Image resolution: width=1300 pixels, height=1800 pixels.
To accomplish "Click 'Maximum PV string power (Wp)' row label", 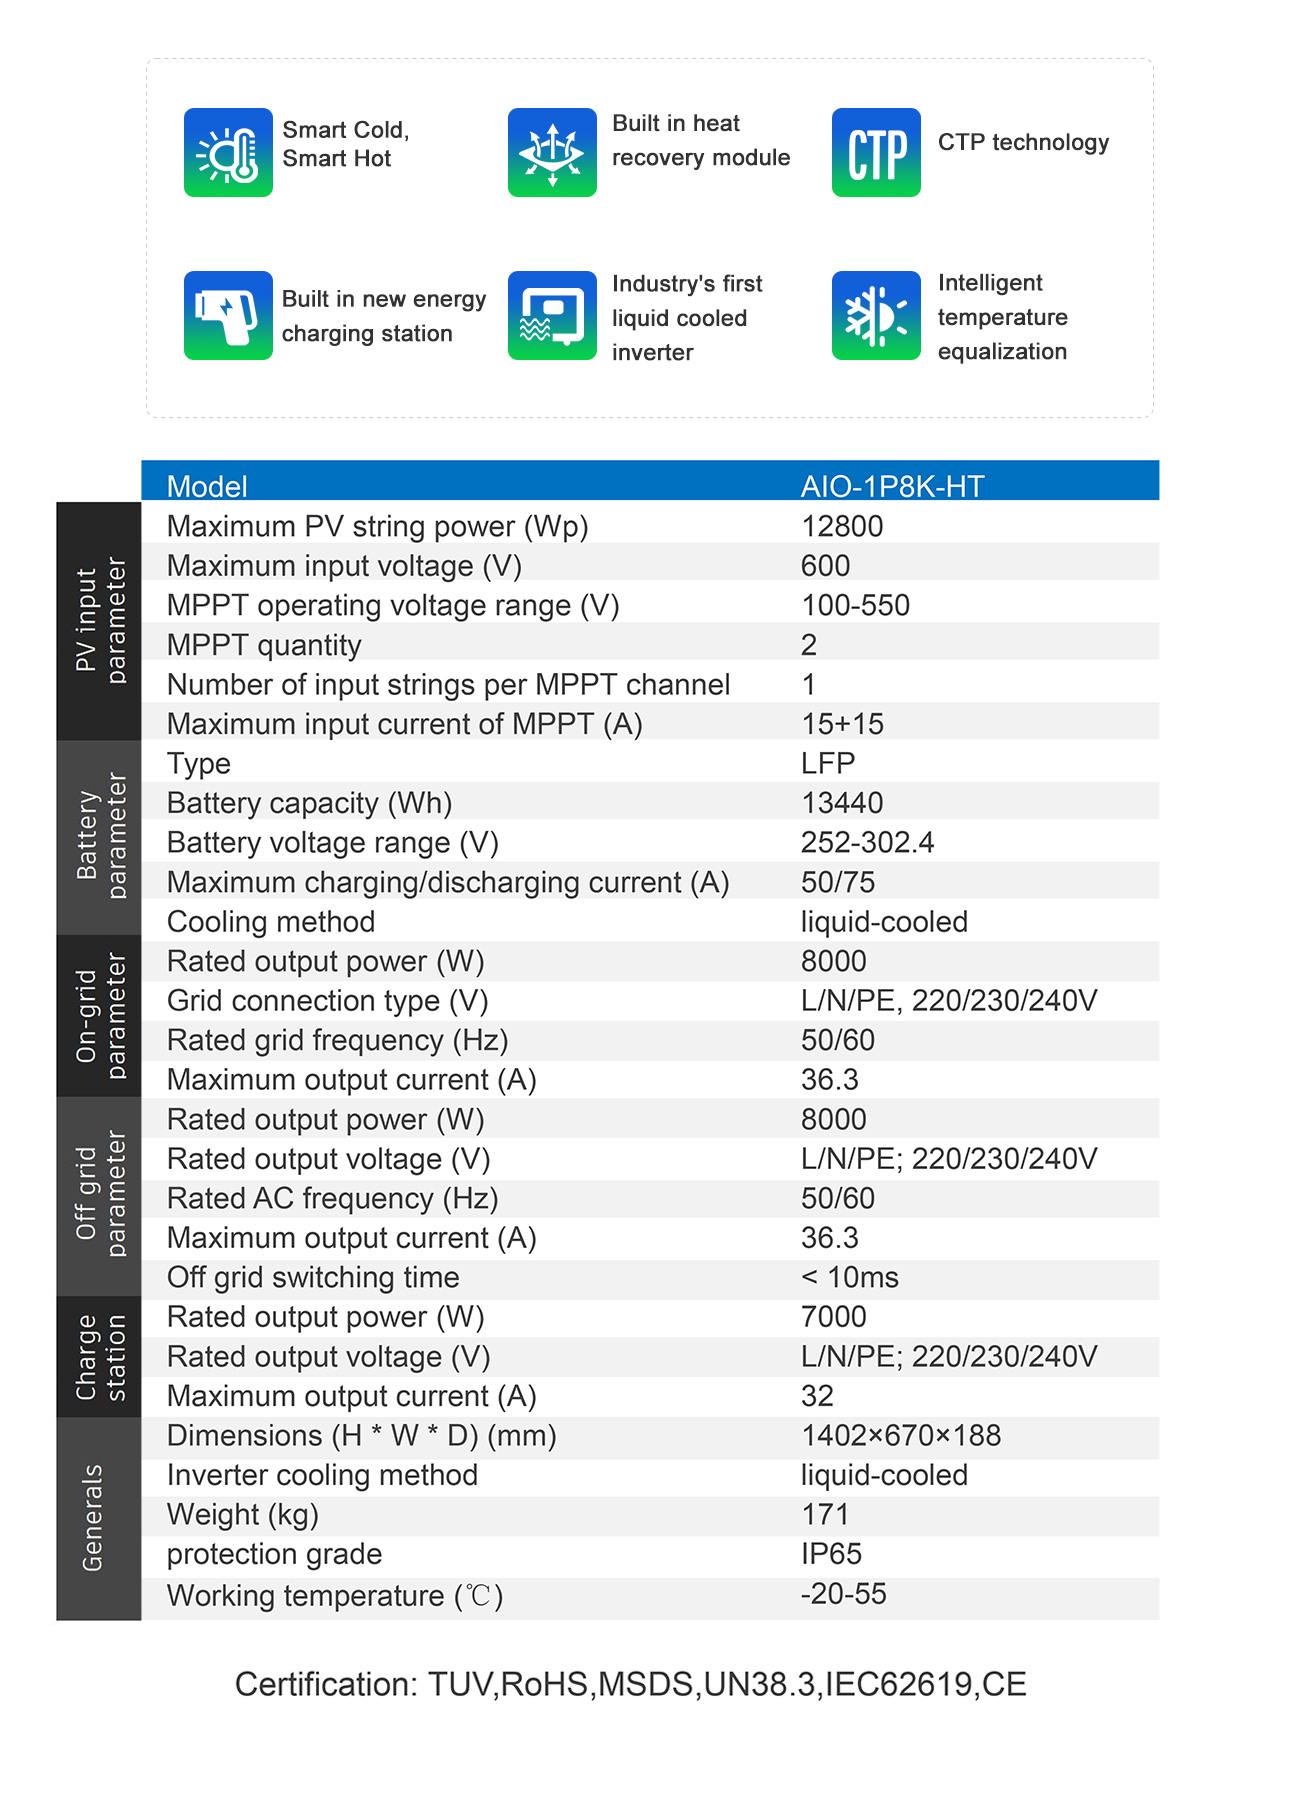I will tap(378, 526).
